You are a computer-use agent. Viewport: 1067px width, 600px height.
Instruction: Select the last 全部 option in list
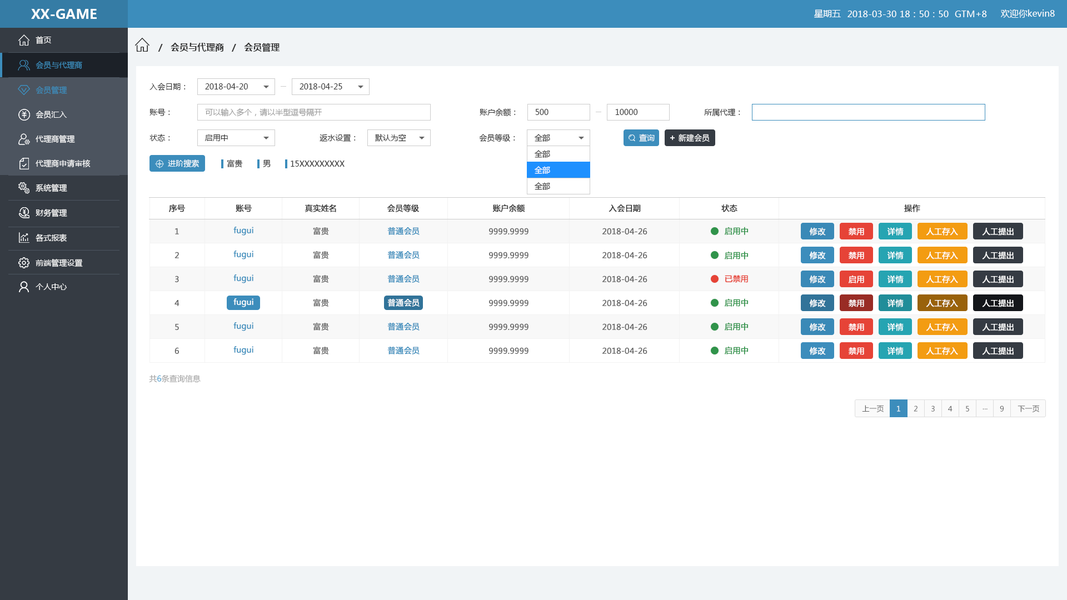pyautogui.click(x=558, y=186)
